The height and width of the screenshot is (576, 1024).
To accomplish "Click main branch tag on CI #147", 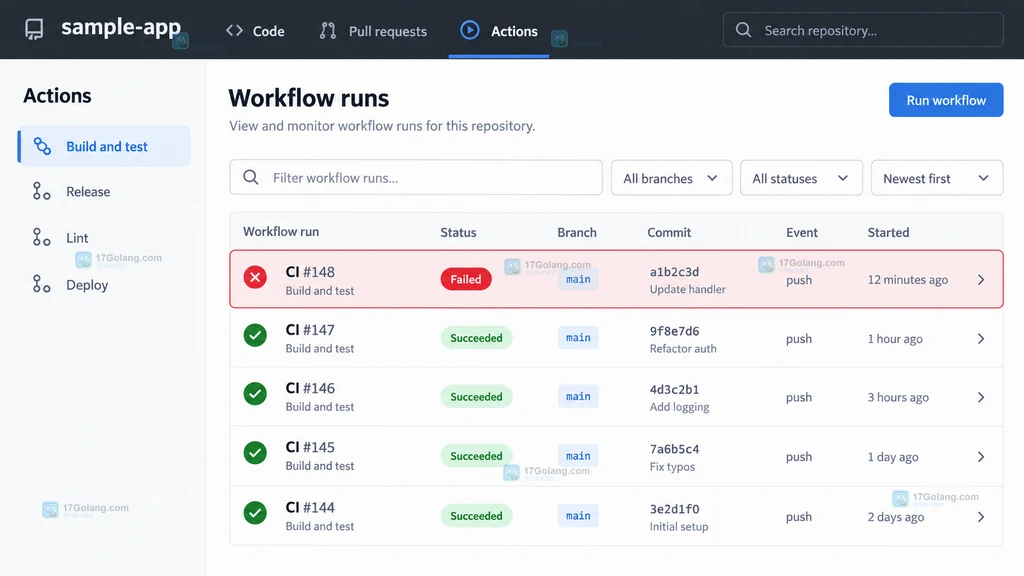I will 578,338.
